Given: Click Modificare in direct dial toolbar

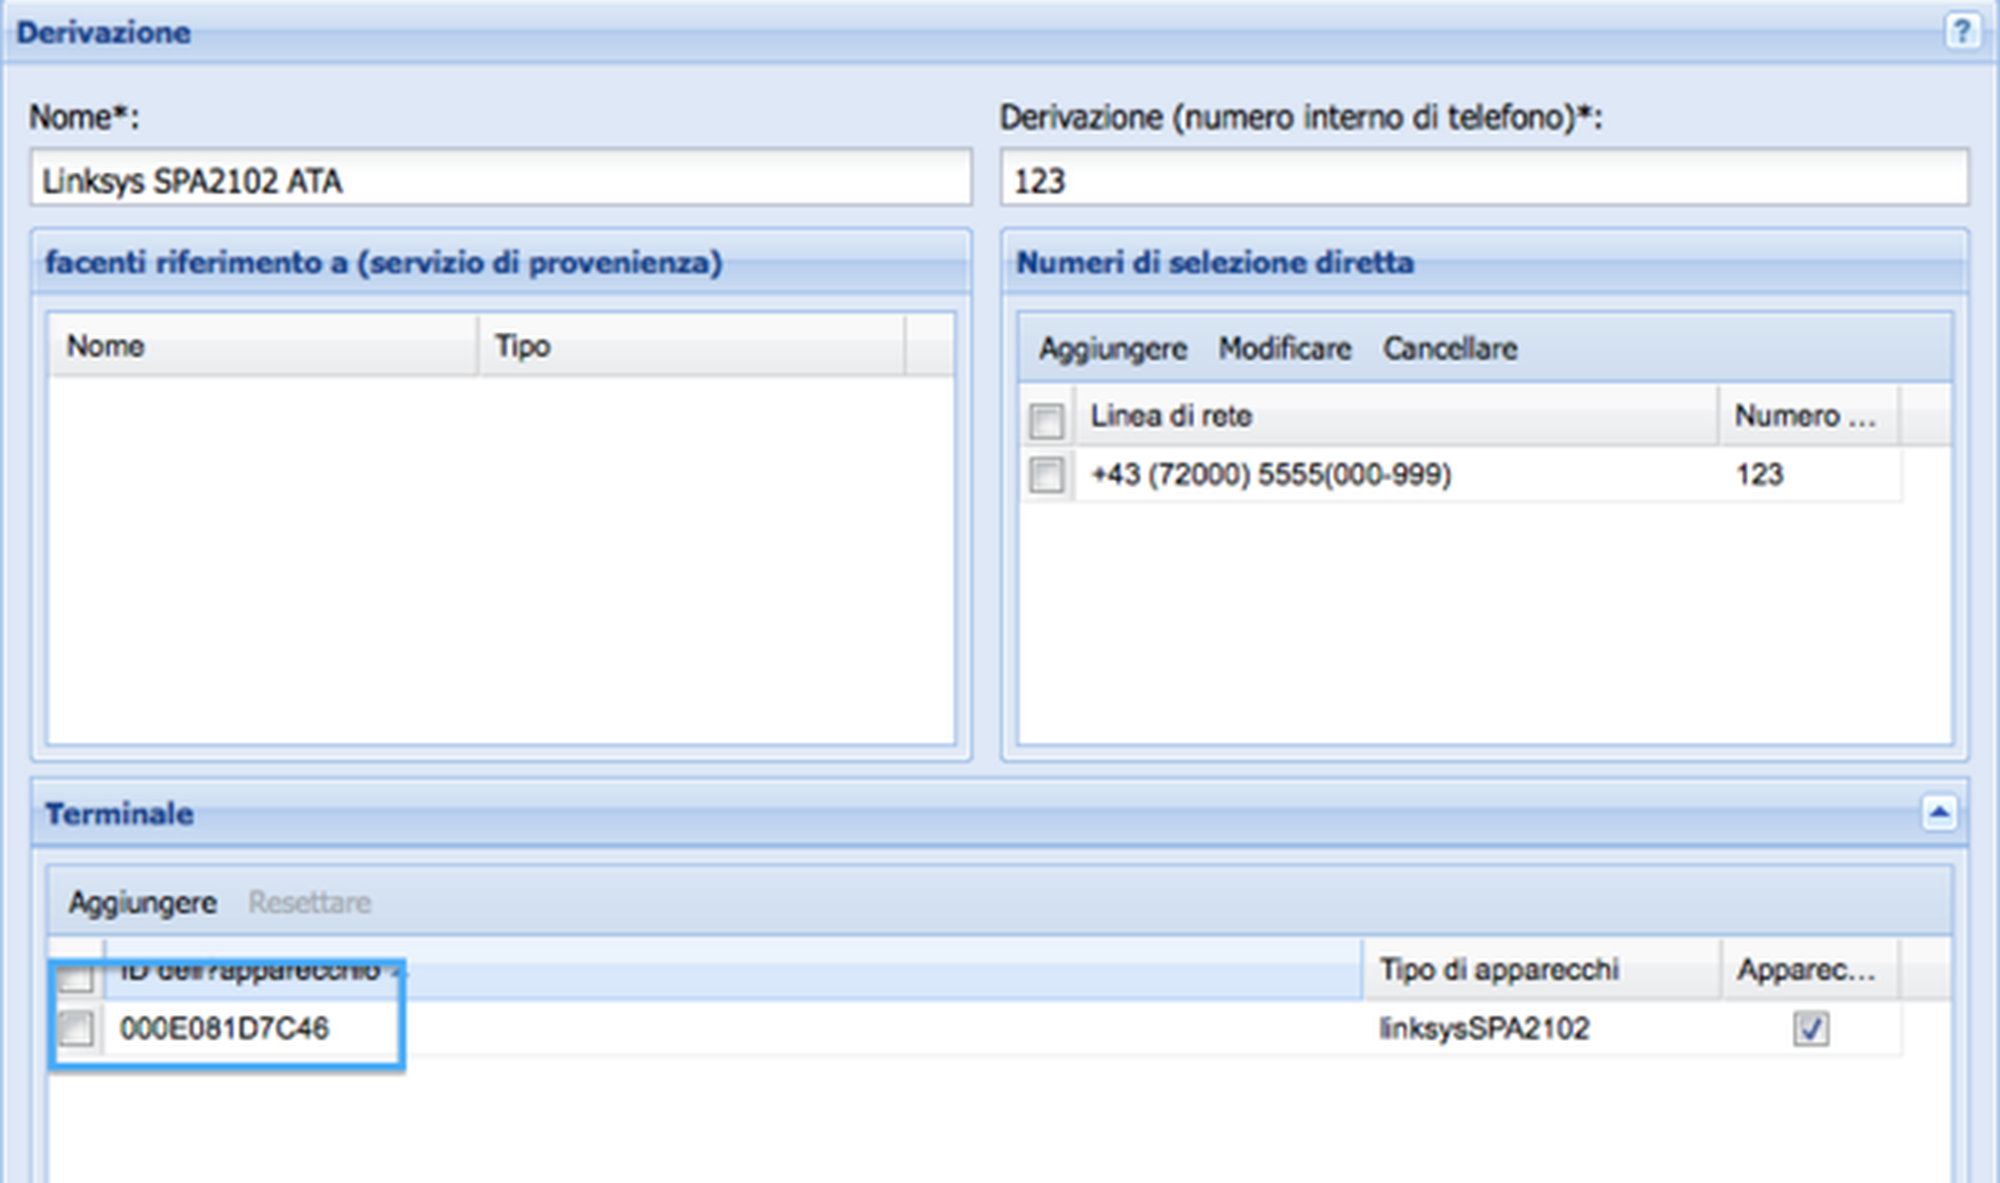Looking at the screenshot, I should 1284,349.
